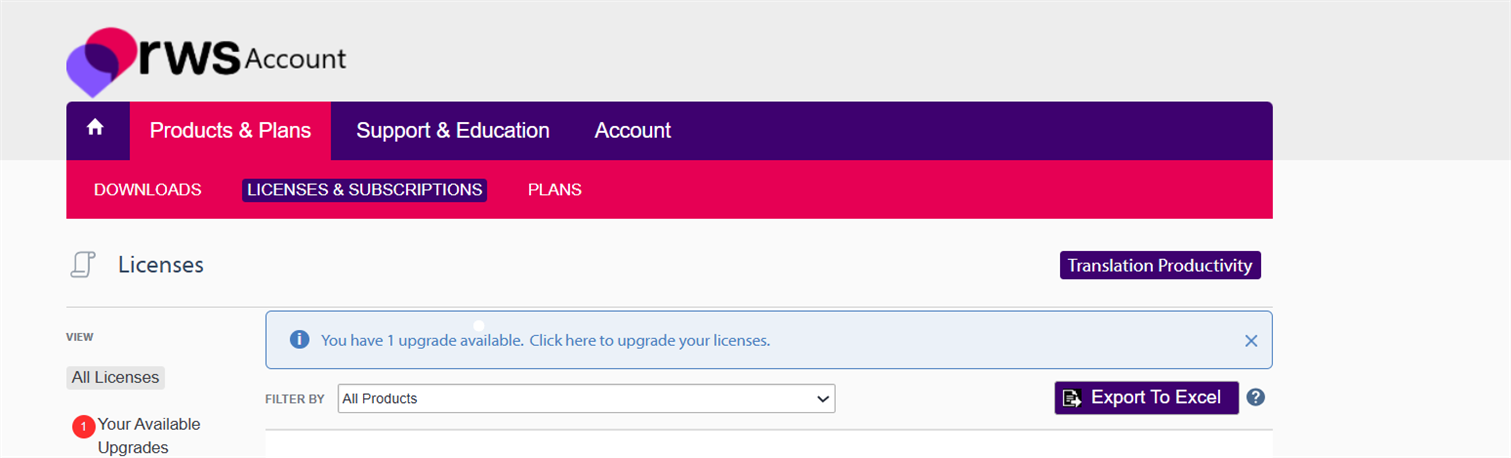This screenshot has width=1511, height=458.
Task: Click the Excel icon on the export button
Action: click(x=1072, y=398)
